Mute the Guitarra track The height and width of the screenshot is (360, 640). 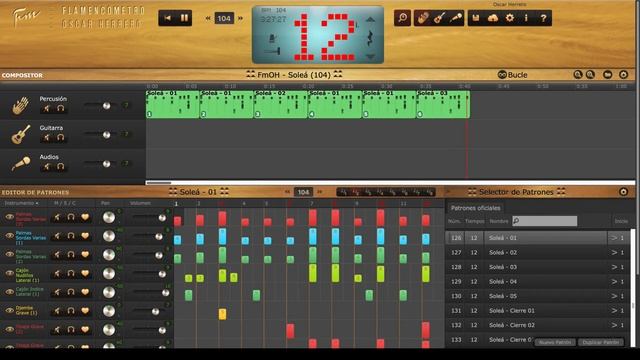coord(47,138)
